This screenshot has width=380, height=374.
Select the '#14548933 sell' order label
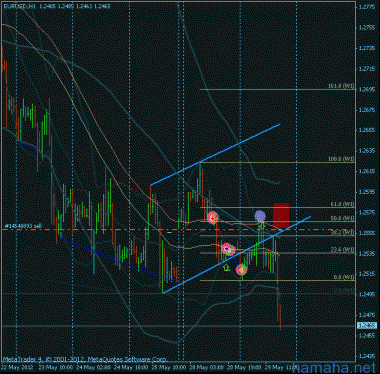[23, 226]
